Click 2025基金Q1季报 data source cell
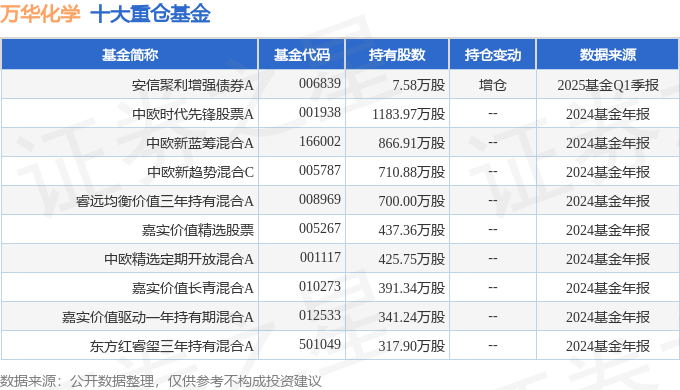Viewport: 680px width, 390px height. (608, 85)
